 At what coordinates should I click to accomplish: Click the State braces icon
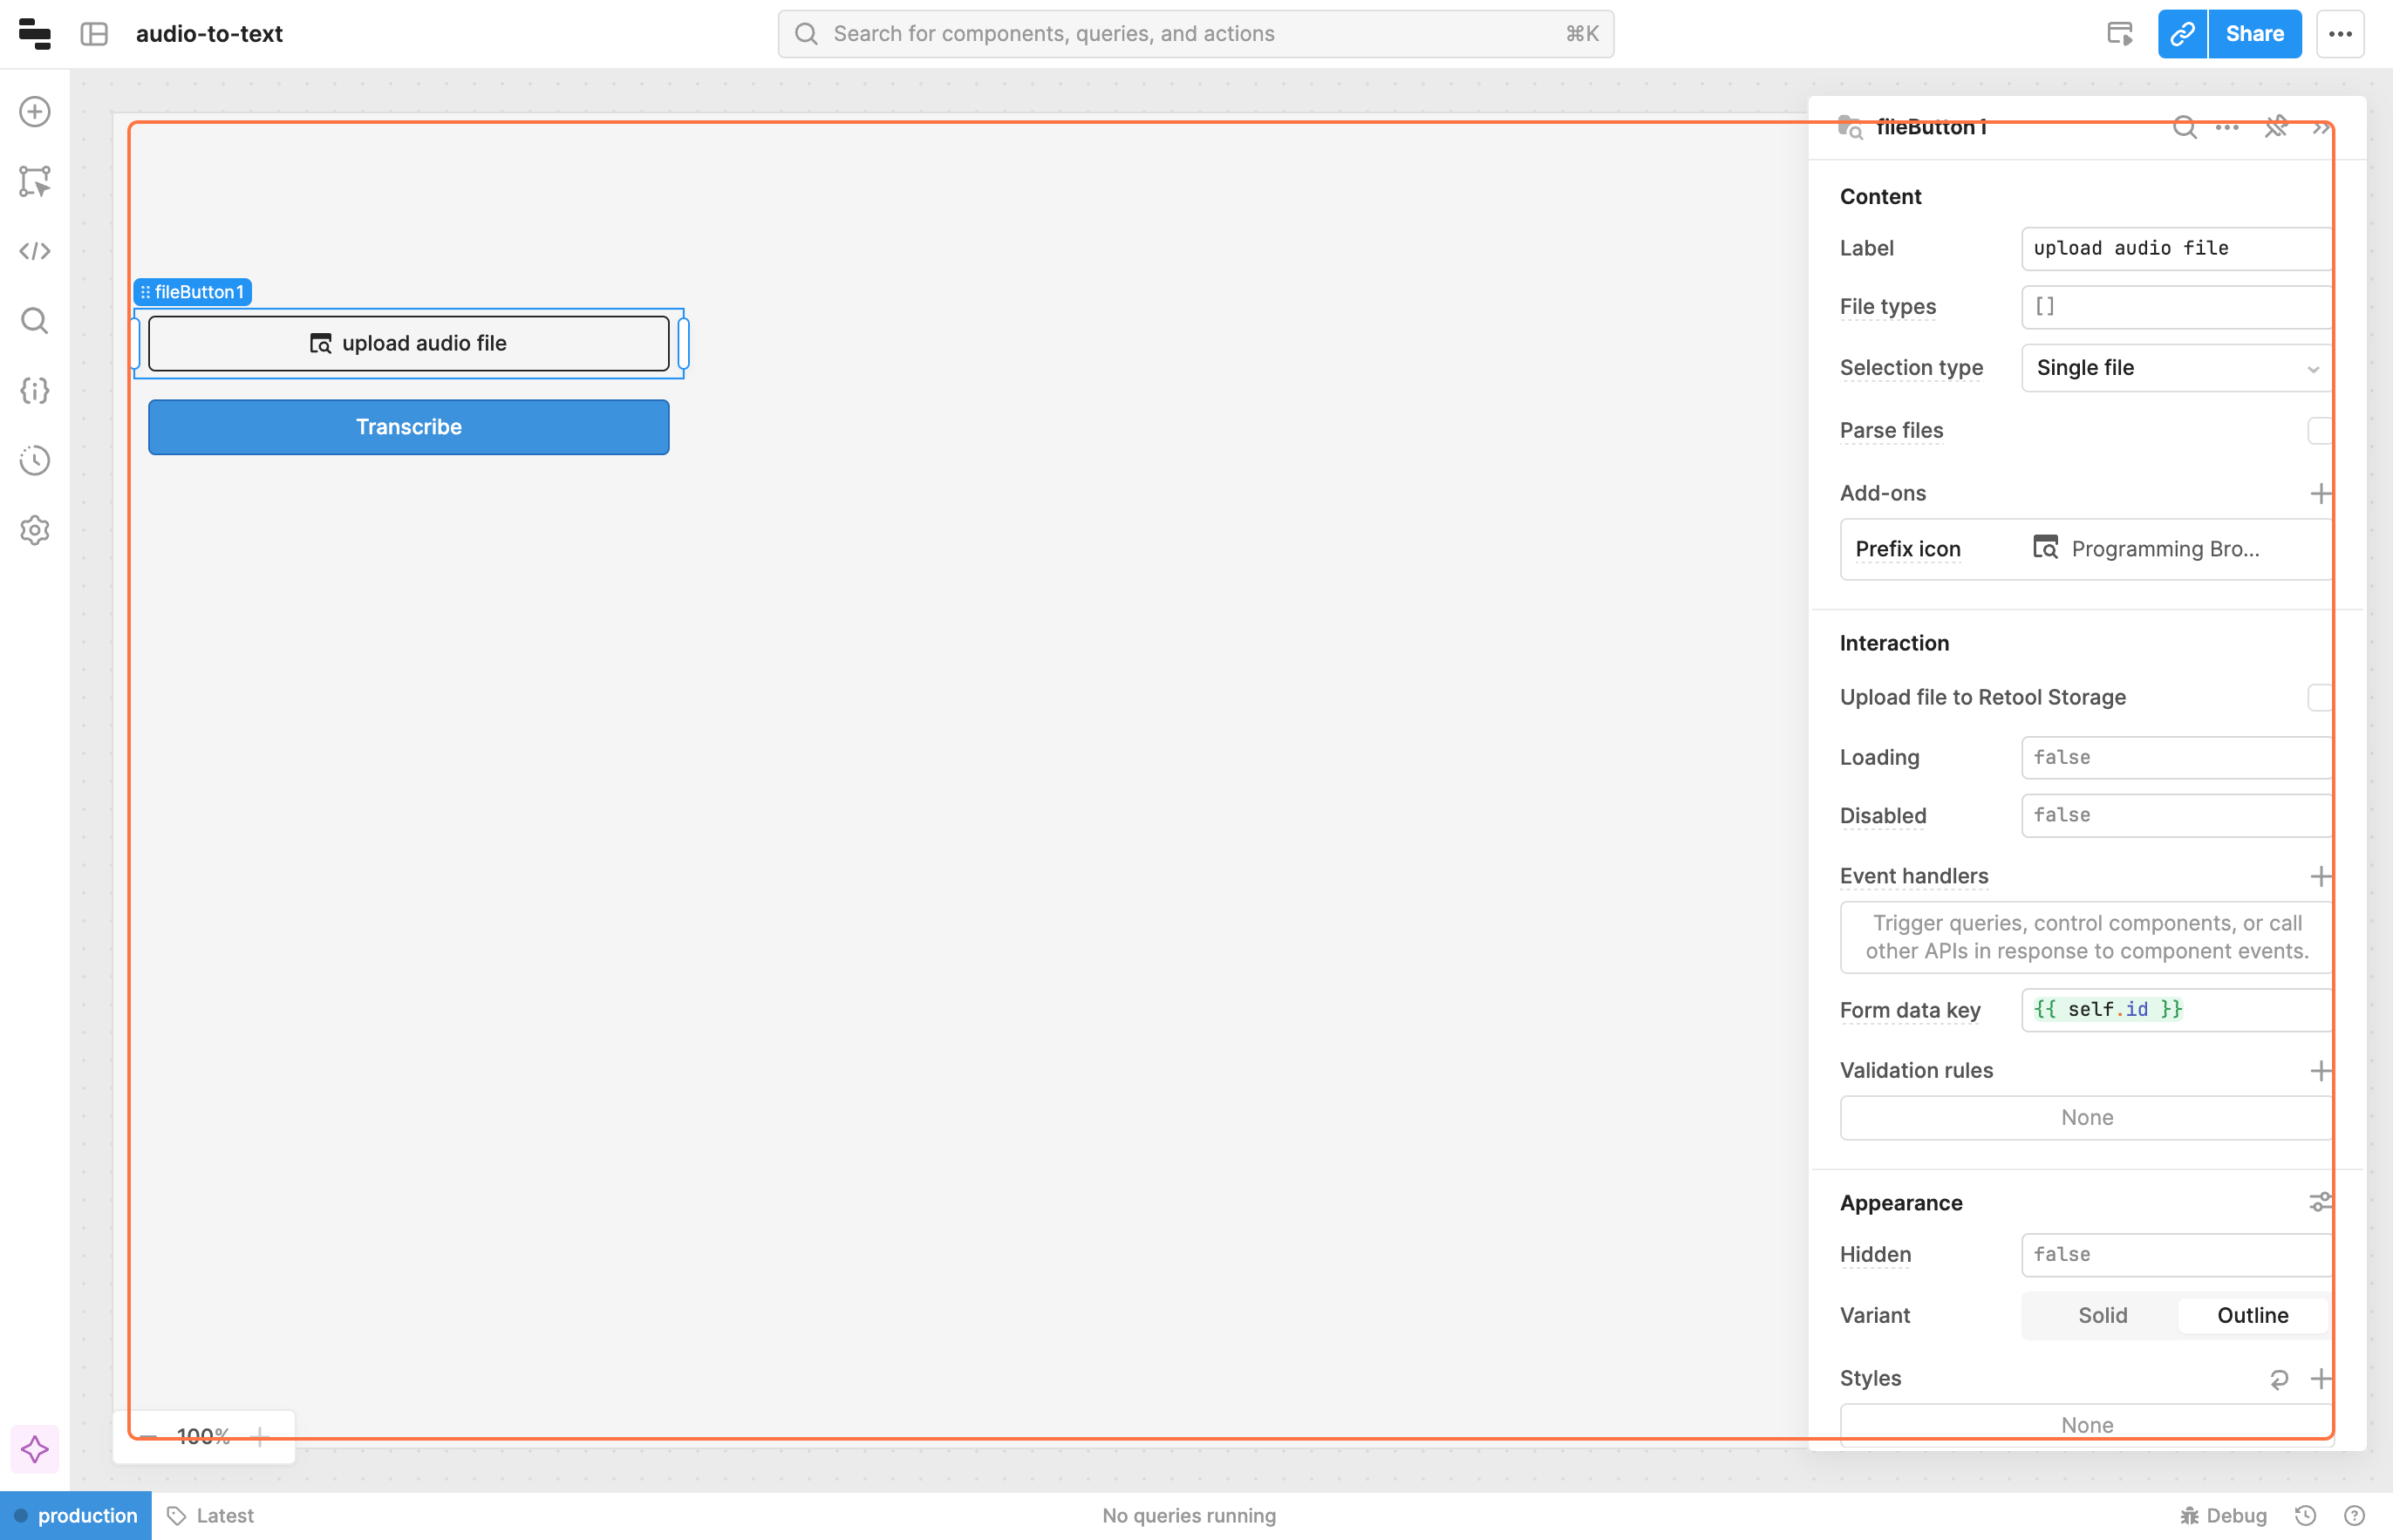(35, 390)
